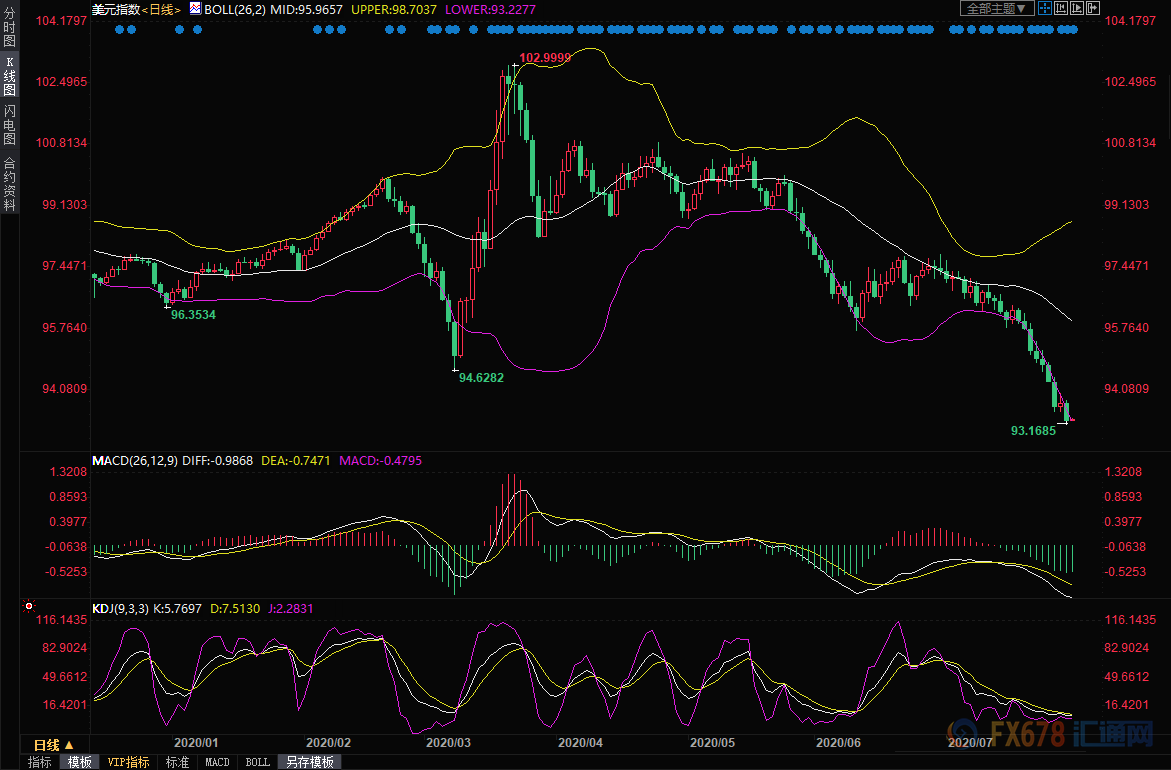Apply the 标准 template

click(x=177, y=762)
